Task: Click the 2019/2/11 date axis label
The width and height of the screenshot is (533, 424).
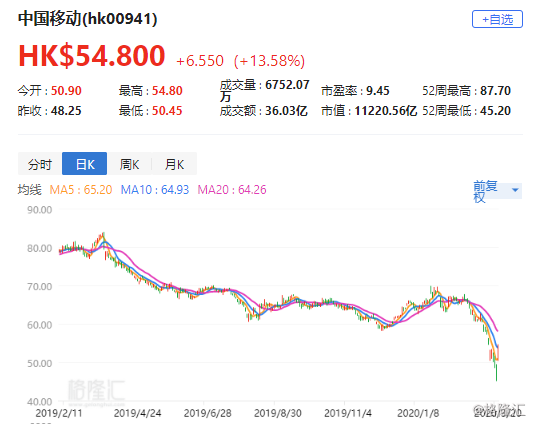Action: pyautogui.click(x=59, y=413)
